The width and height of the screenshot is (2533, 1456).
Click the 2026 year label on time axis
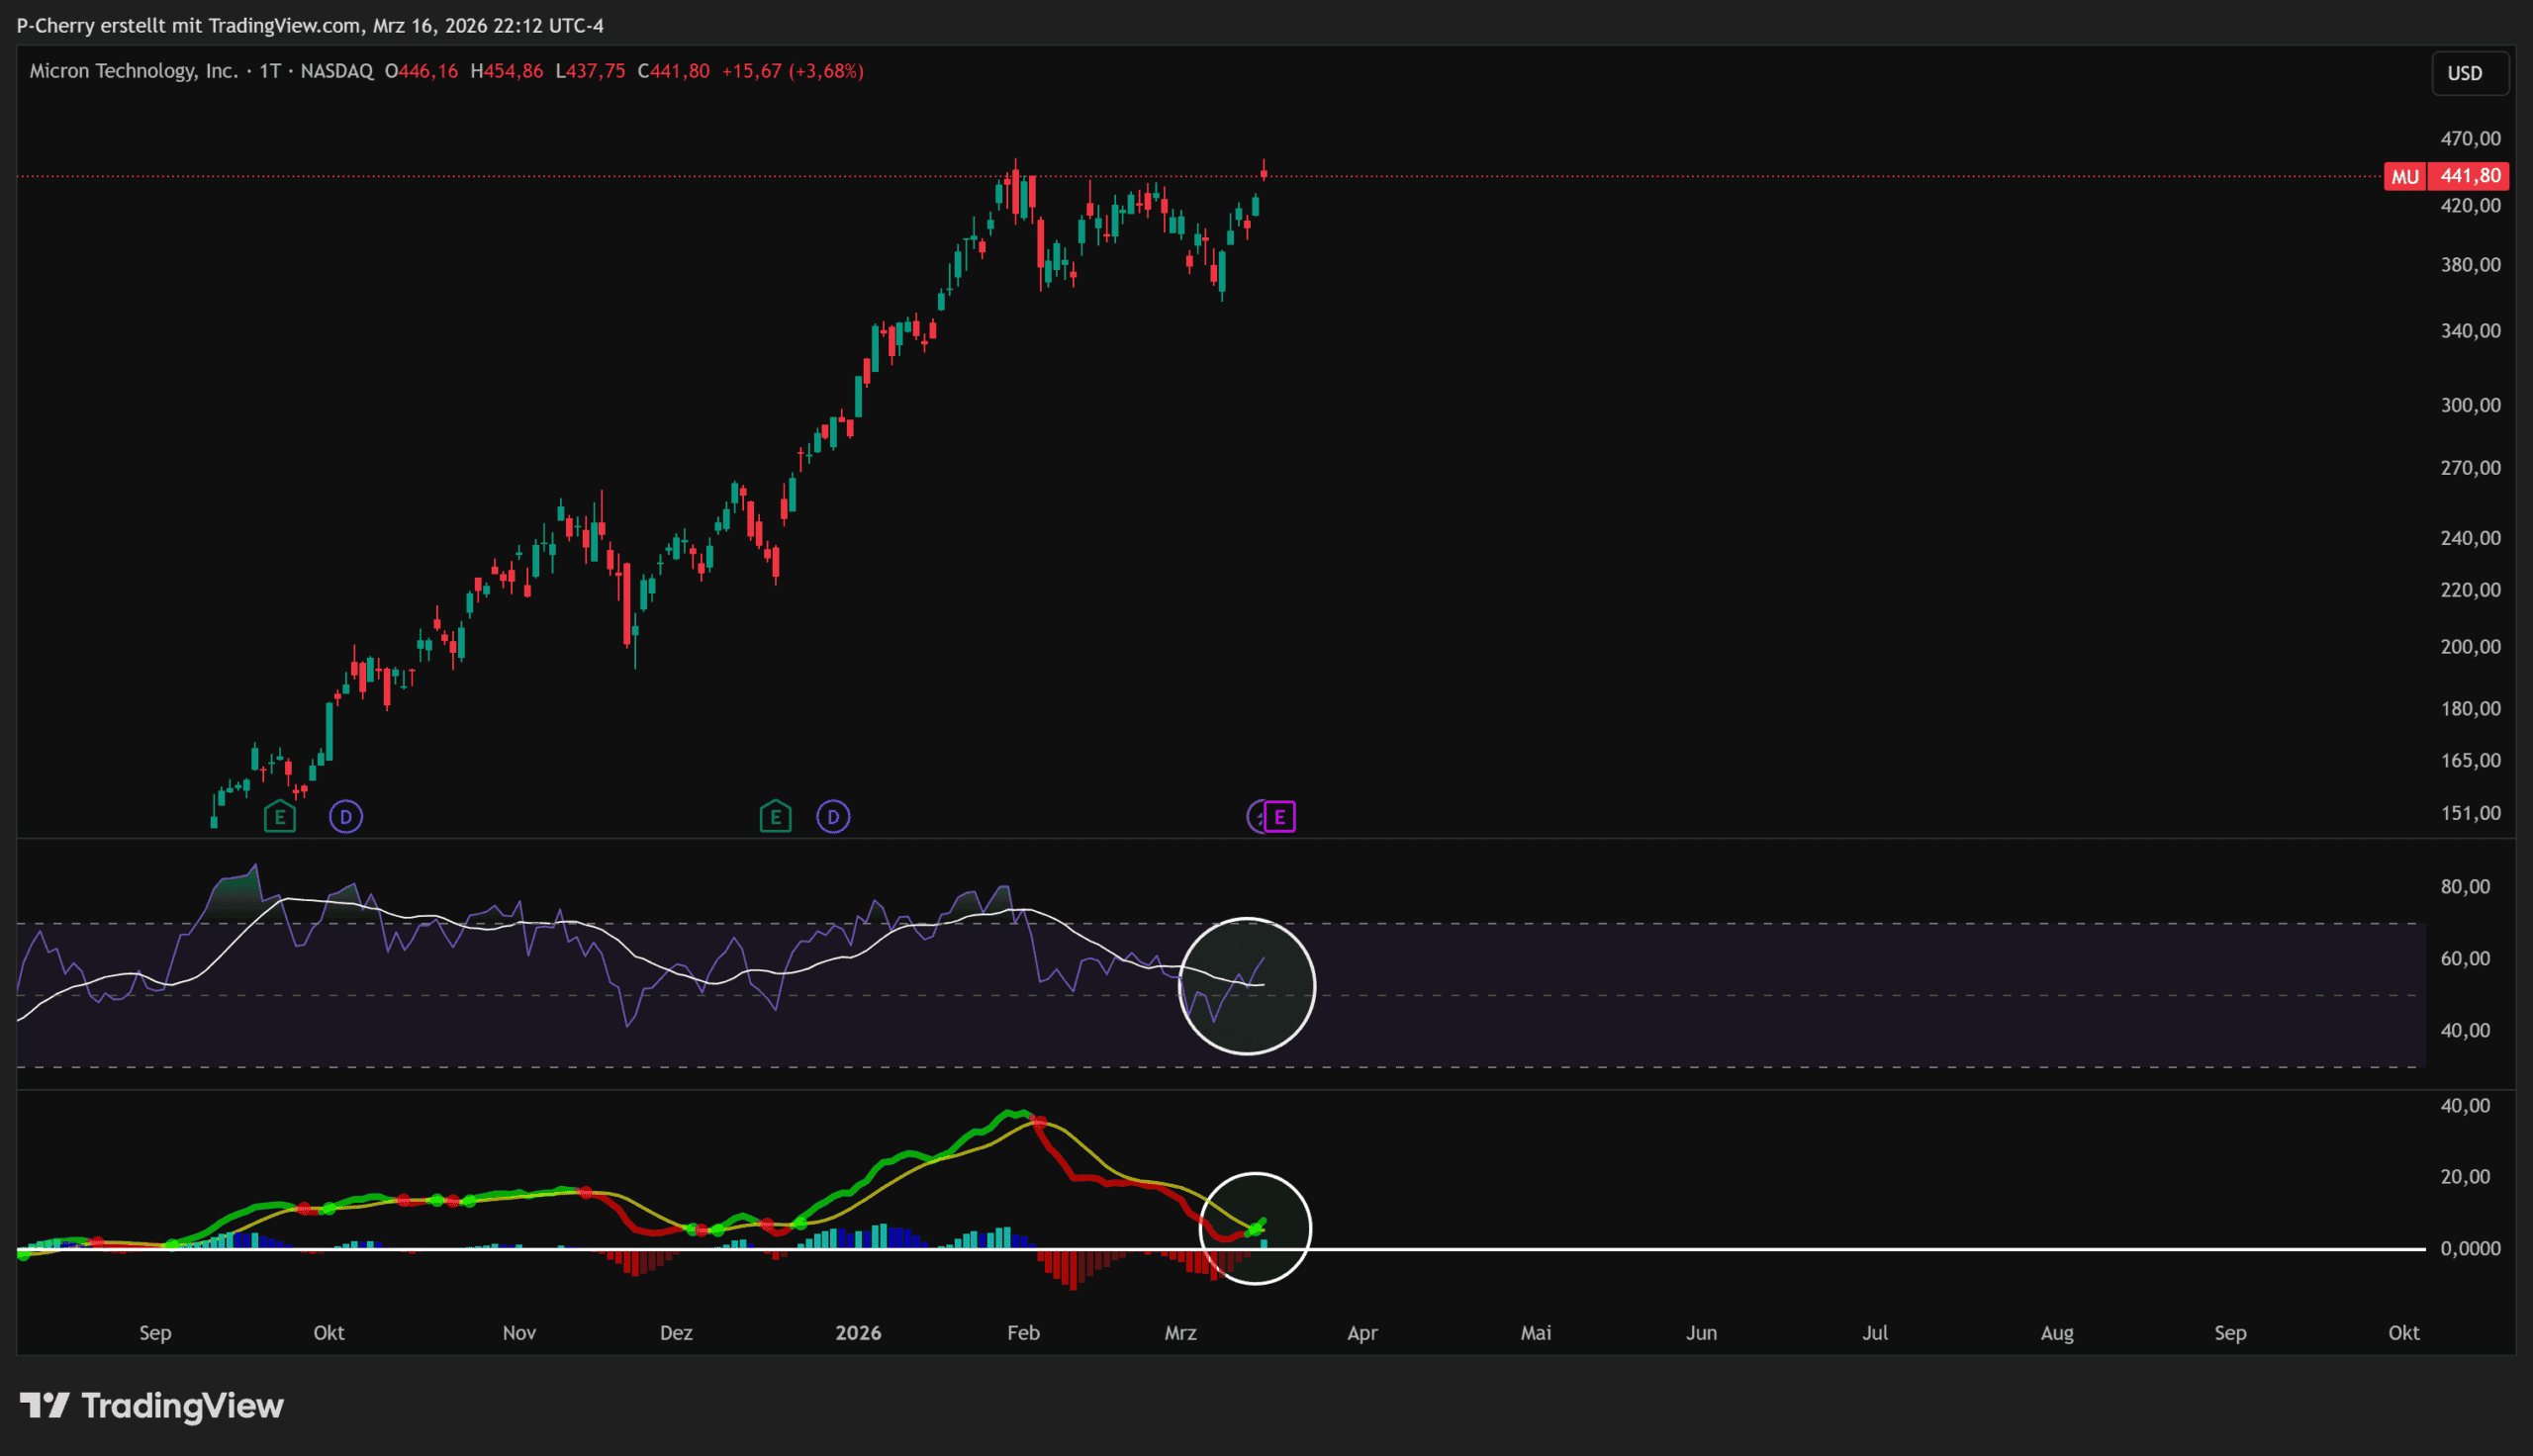tap(858, 1332)
